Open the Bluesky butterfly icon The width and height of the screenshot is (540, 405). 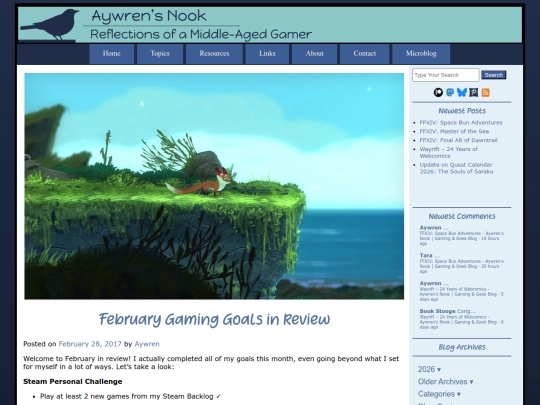[x=462, y=92]
